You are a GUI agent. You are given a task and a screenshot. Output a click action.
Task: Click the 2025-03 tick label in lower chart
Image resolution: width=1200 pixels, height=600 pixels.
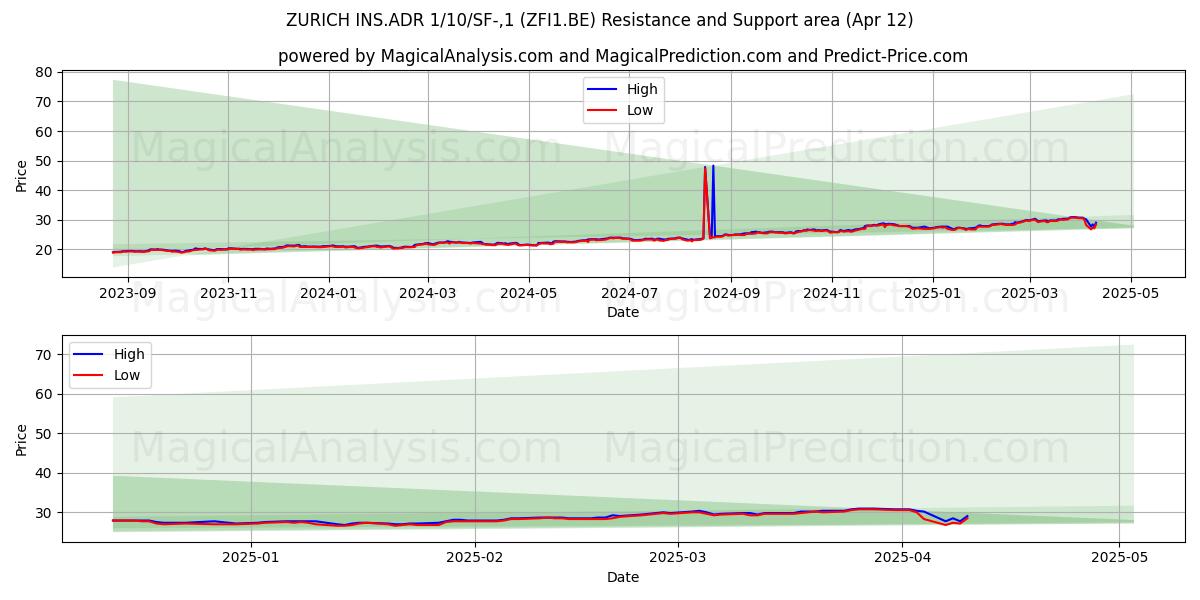pyautogui.click(x=678, y=558)
